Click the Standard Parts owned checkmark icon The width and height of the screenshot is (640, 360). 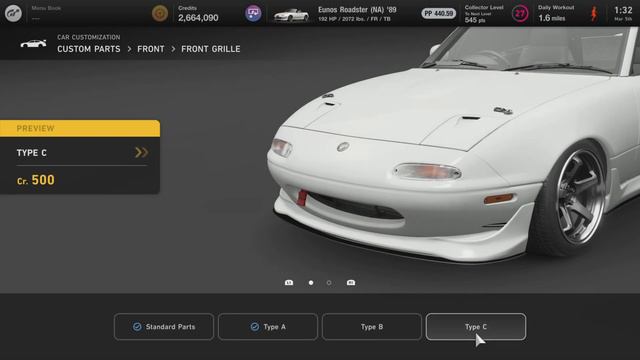137,327
